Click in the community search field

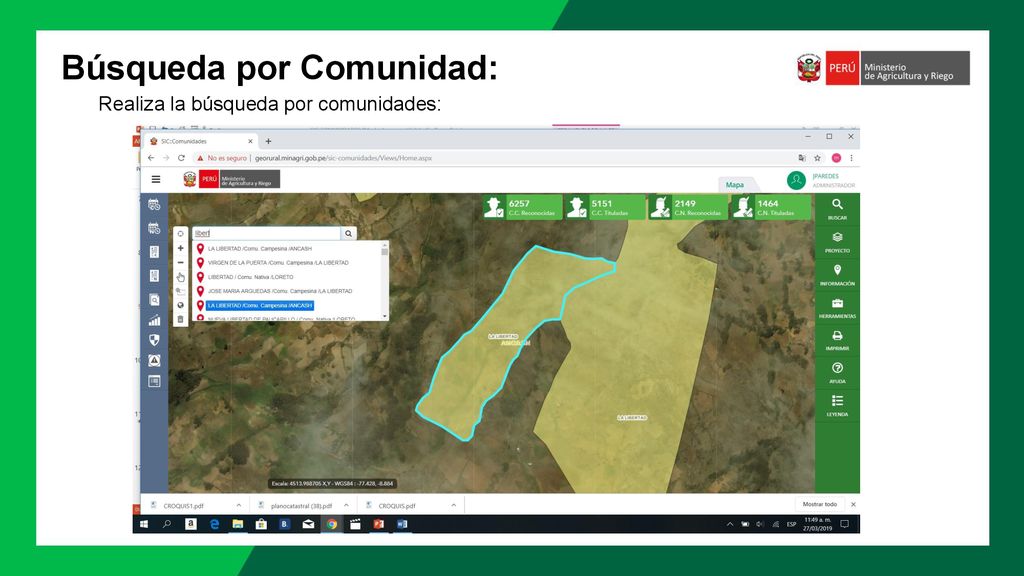click(266, 233)
